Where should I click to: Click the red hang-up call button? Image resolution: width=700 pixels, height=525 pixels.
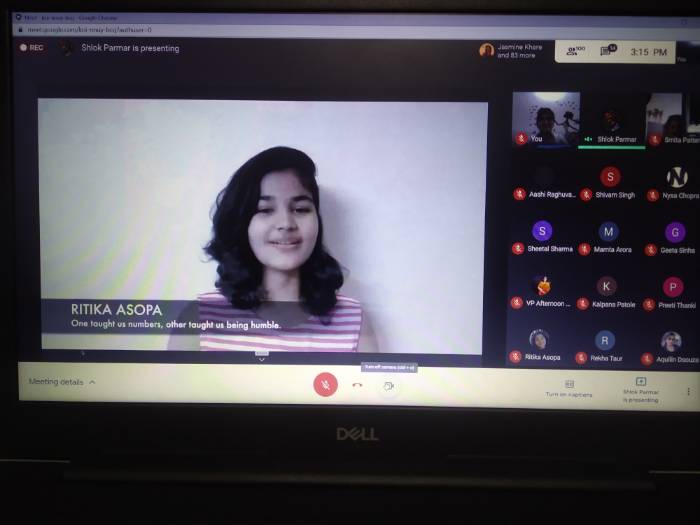click(x=357, y=385)
